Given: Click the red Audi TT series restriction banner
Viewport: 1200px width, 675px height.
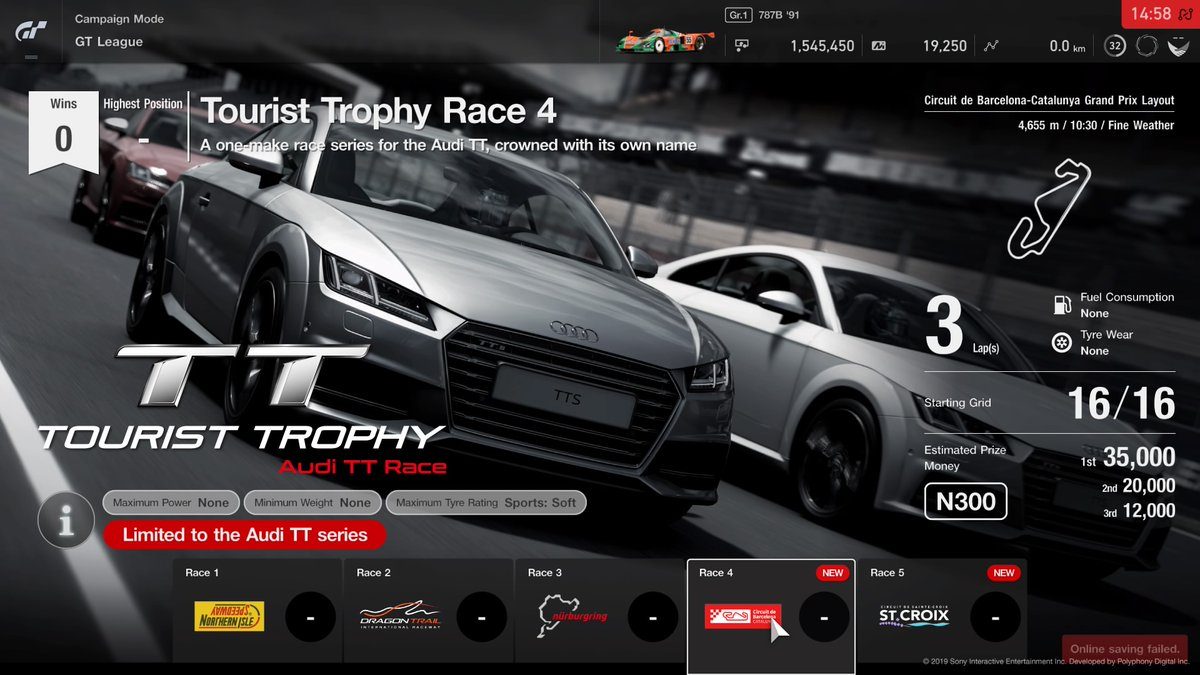Looking at the screenshot, I should (245, 535).
